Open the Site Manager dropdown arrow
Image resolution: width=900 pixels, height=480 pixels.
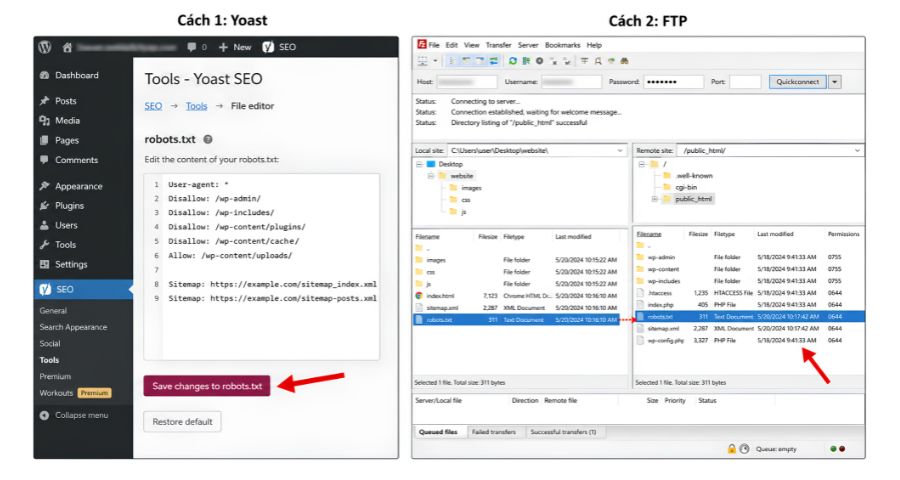pyautogui.click(x=435, y=61)
